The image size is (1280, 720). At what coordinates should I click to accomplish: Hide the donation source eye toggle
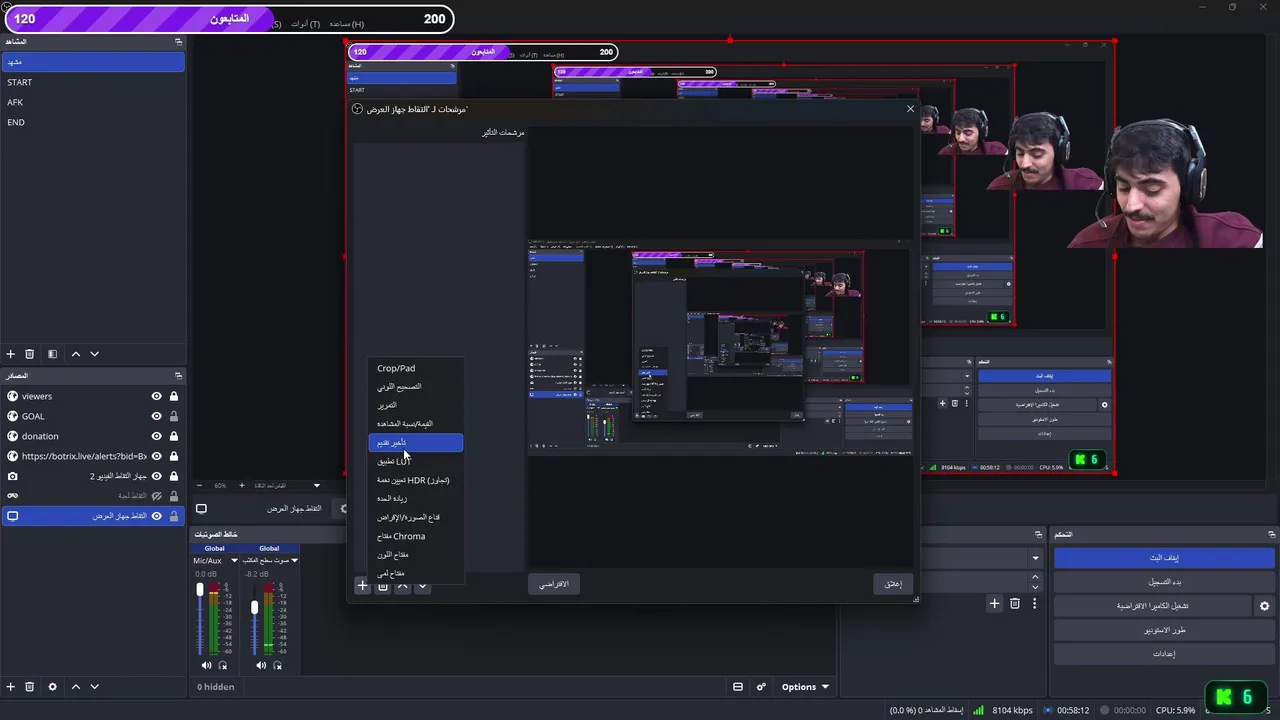(156, 436)
